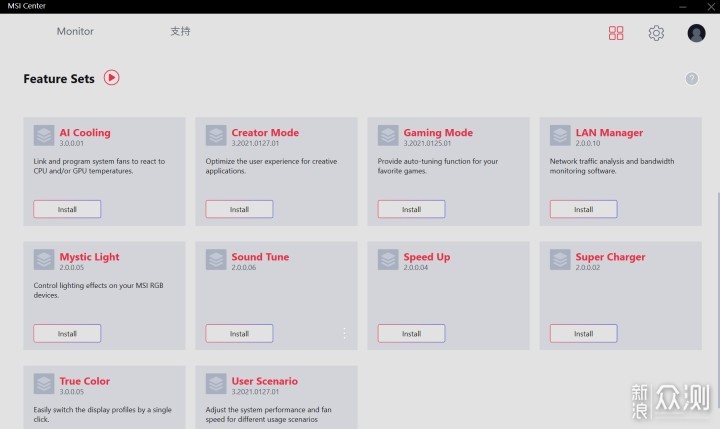The width and height of the screenshot is (720, 429).
Task: Click the AI Cooling feature icon
Action: (x=44, y=135)
